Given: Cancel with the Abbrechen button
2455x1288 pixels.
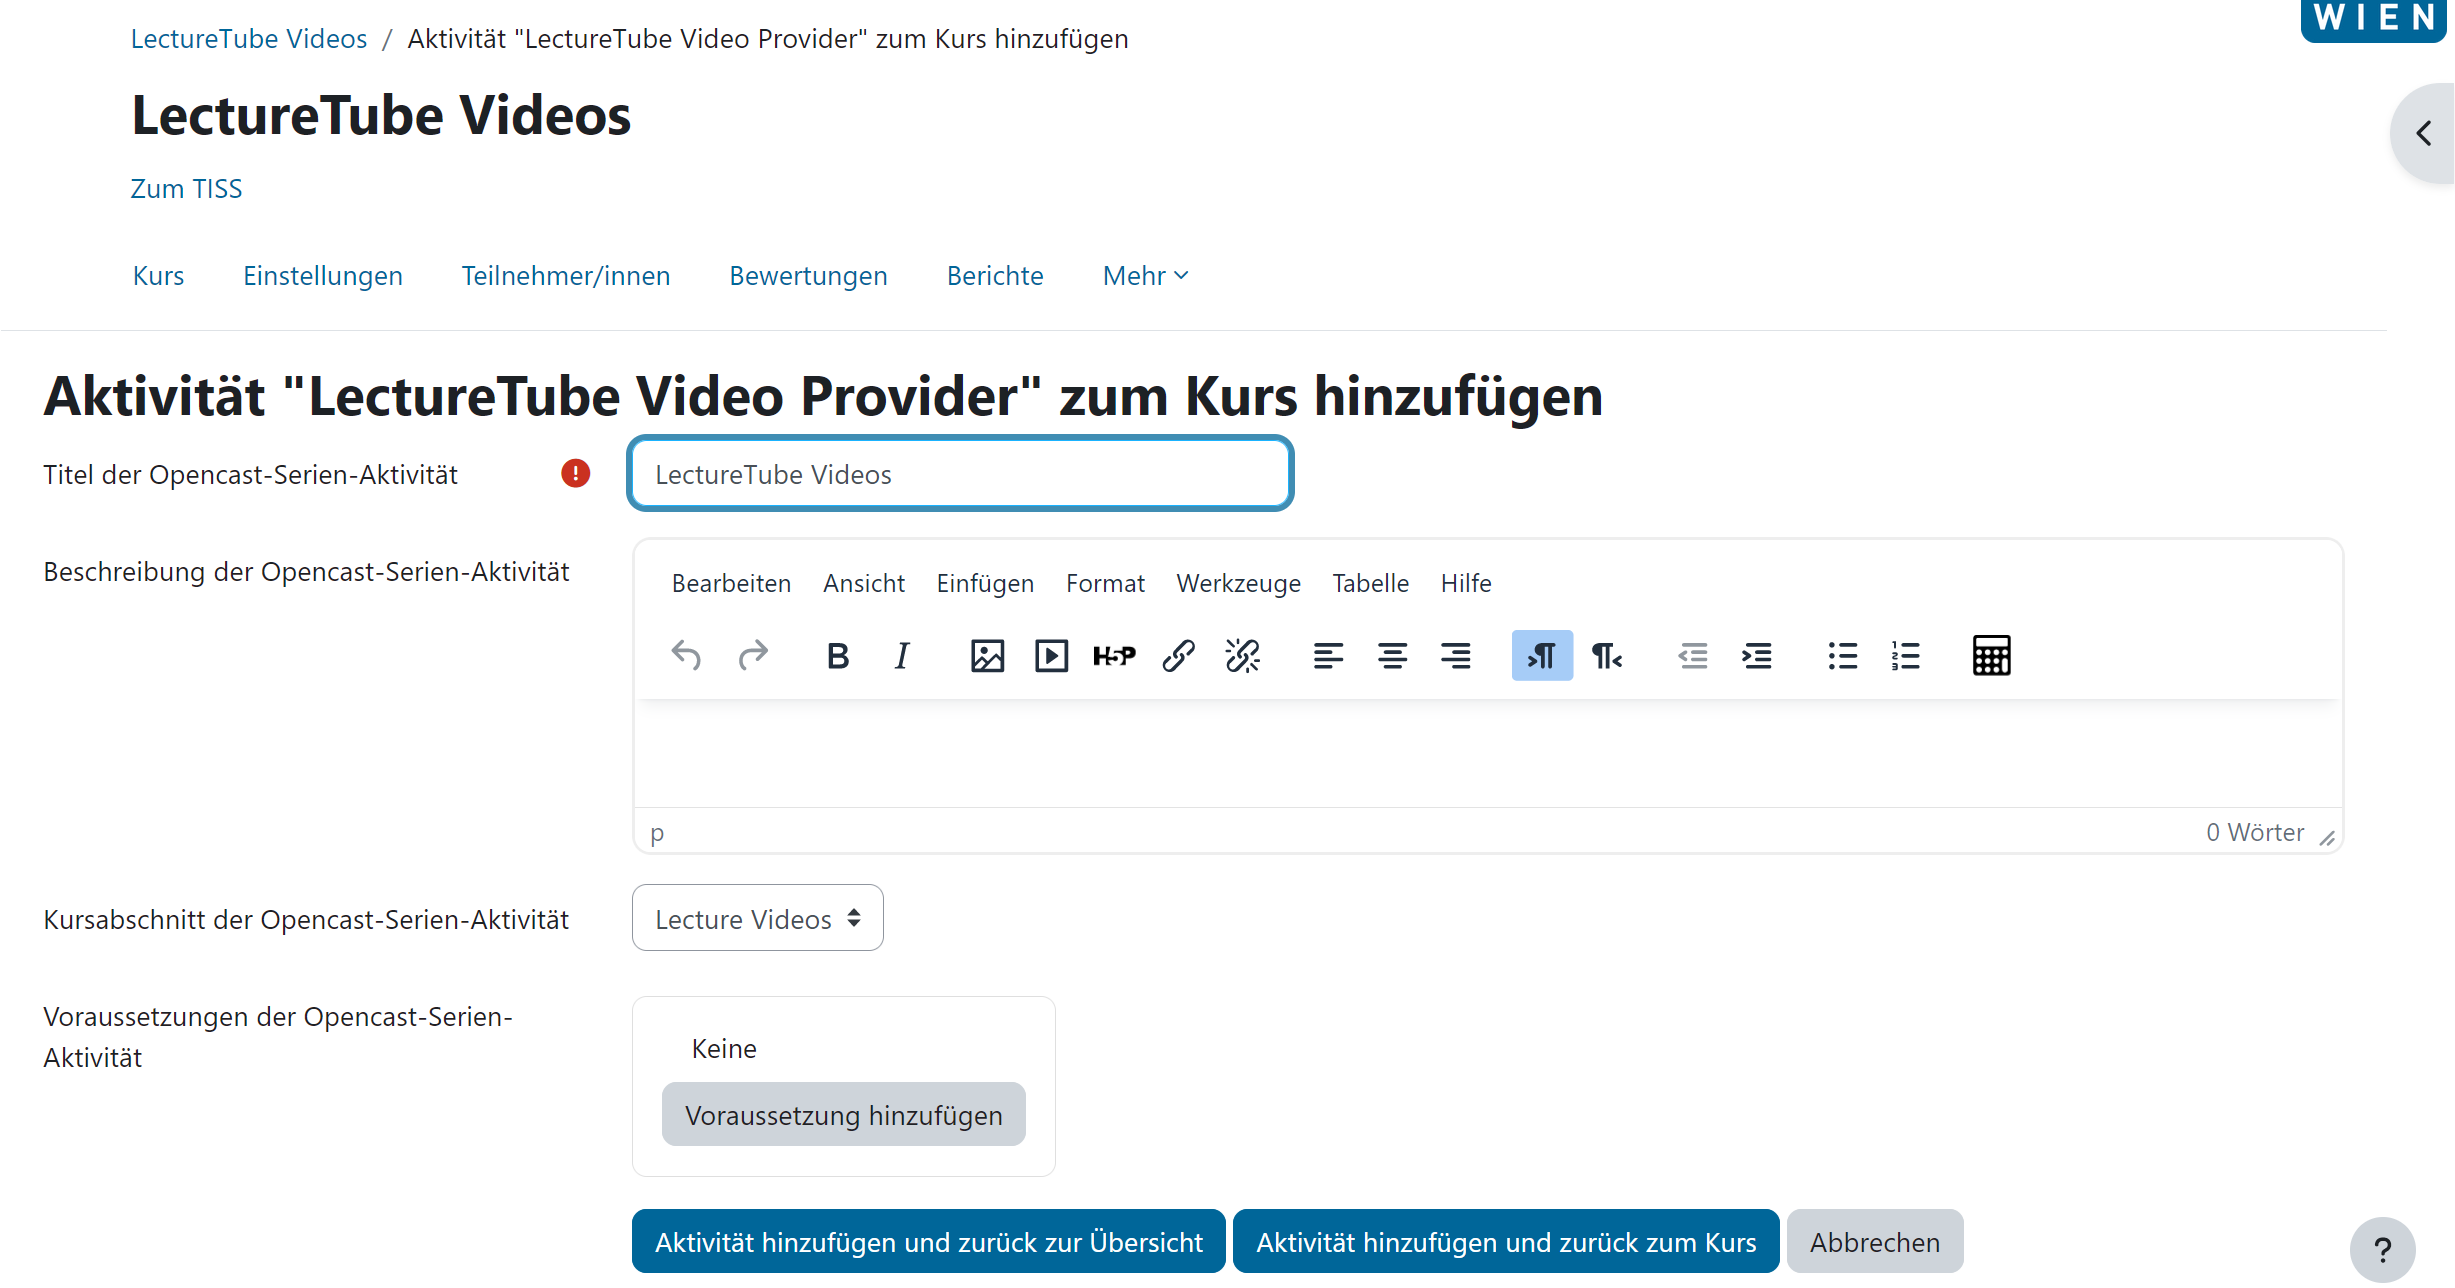Looking at the screenshot, I should (1875, 1241).
